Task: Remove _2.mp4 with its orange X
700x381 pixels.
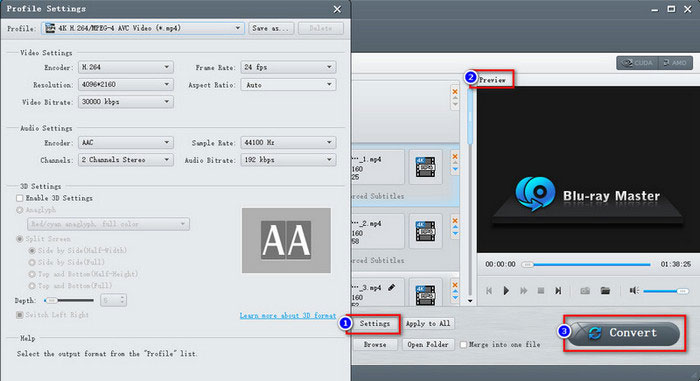Action: (455, 221)
